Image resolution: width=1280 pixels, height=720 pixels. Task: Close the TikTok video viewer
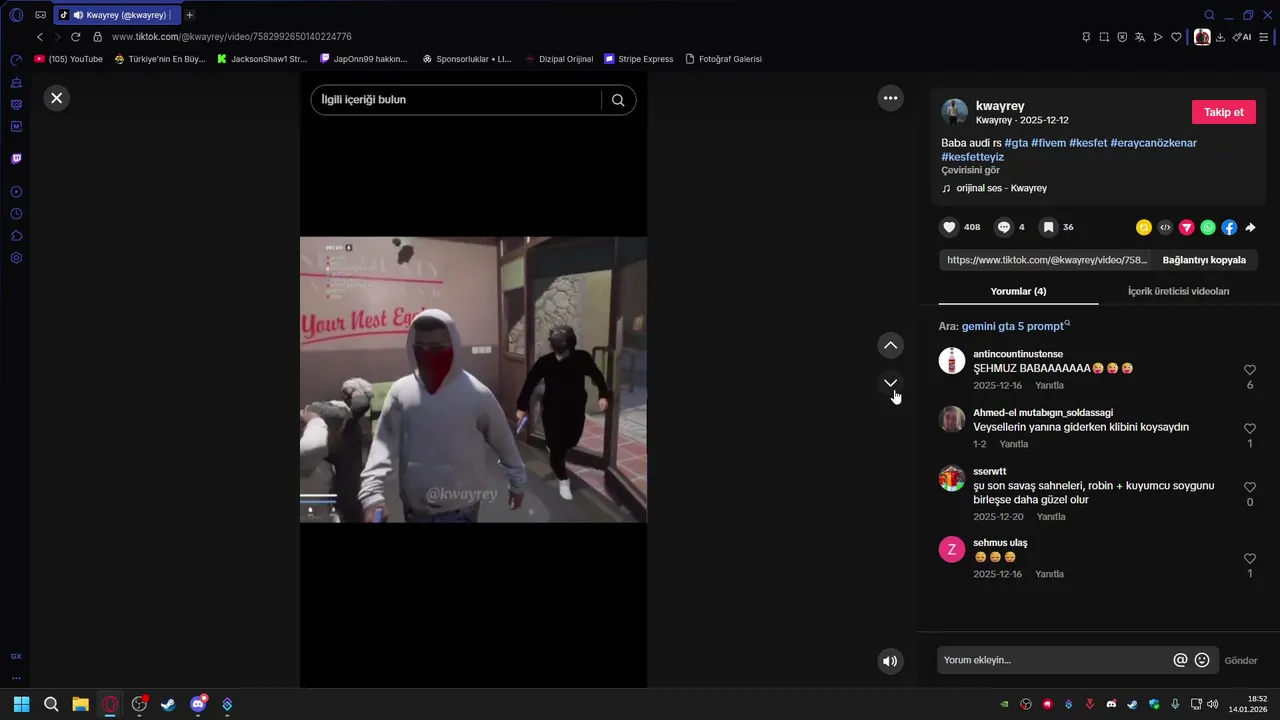[57, 98]
